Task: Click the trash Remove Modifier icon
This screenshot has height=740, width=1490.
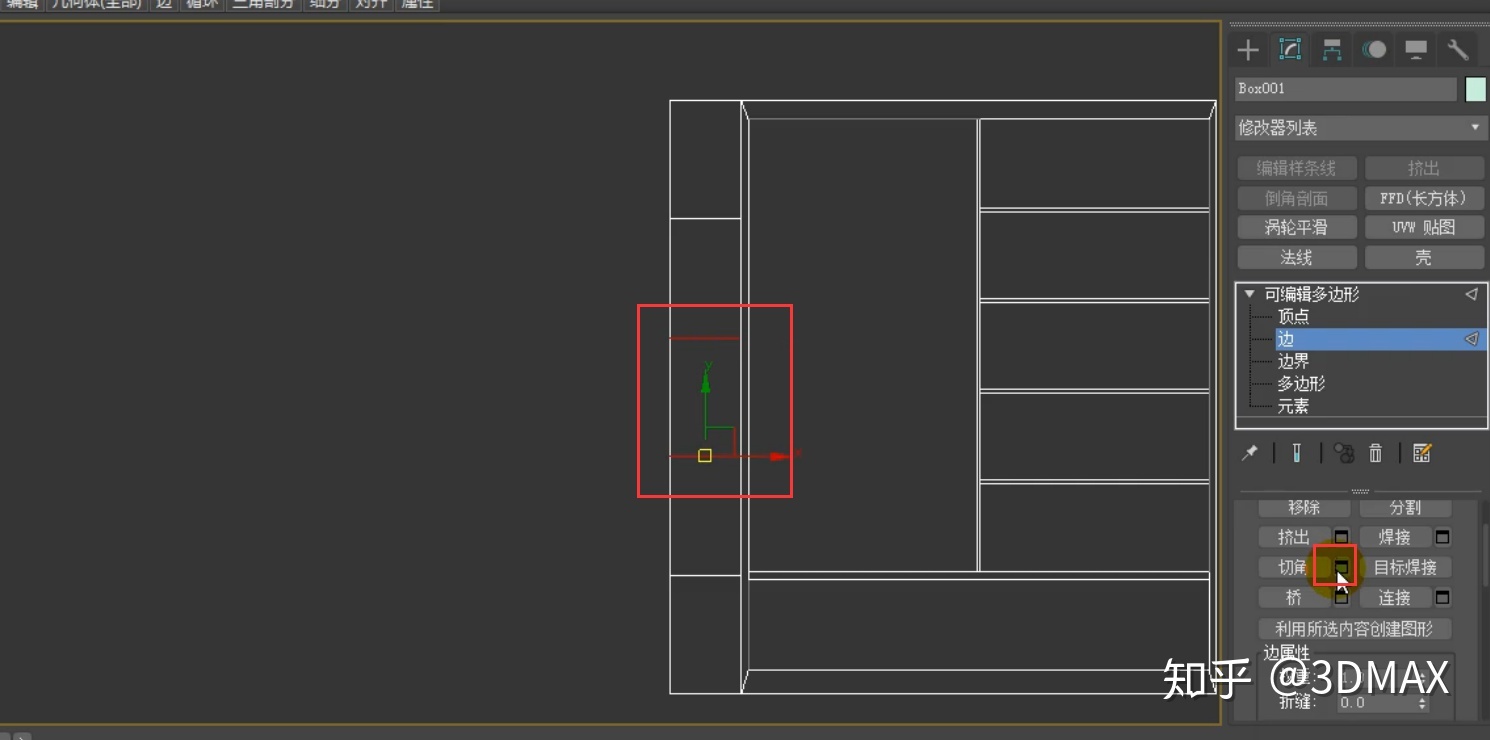Action: click(x=1376, y=453)
